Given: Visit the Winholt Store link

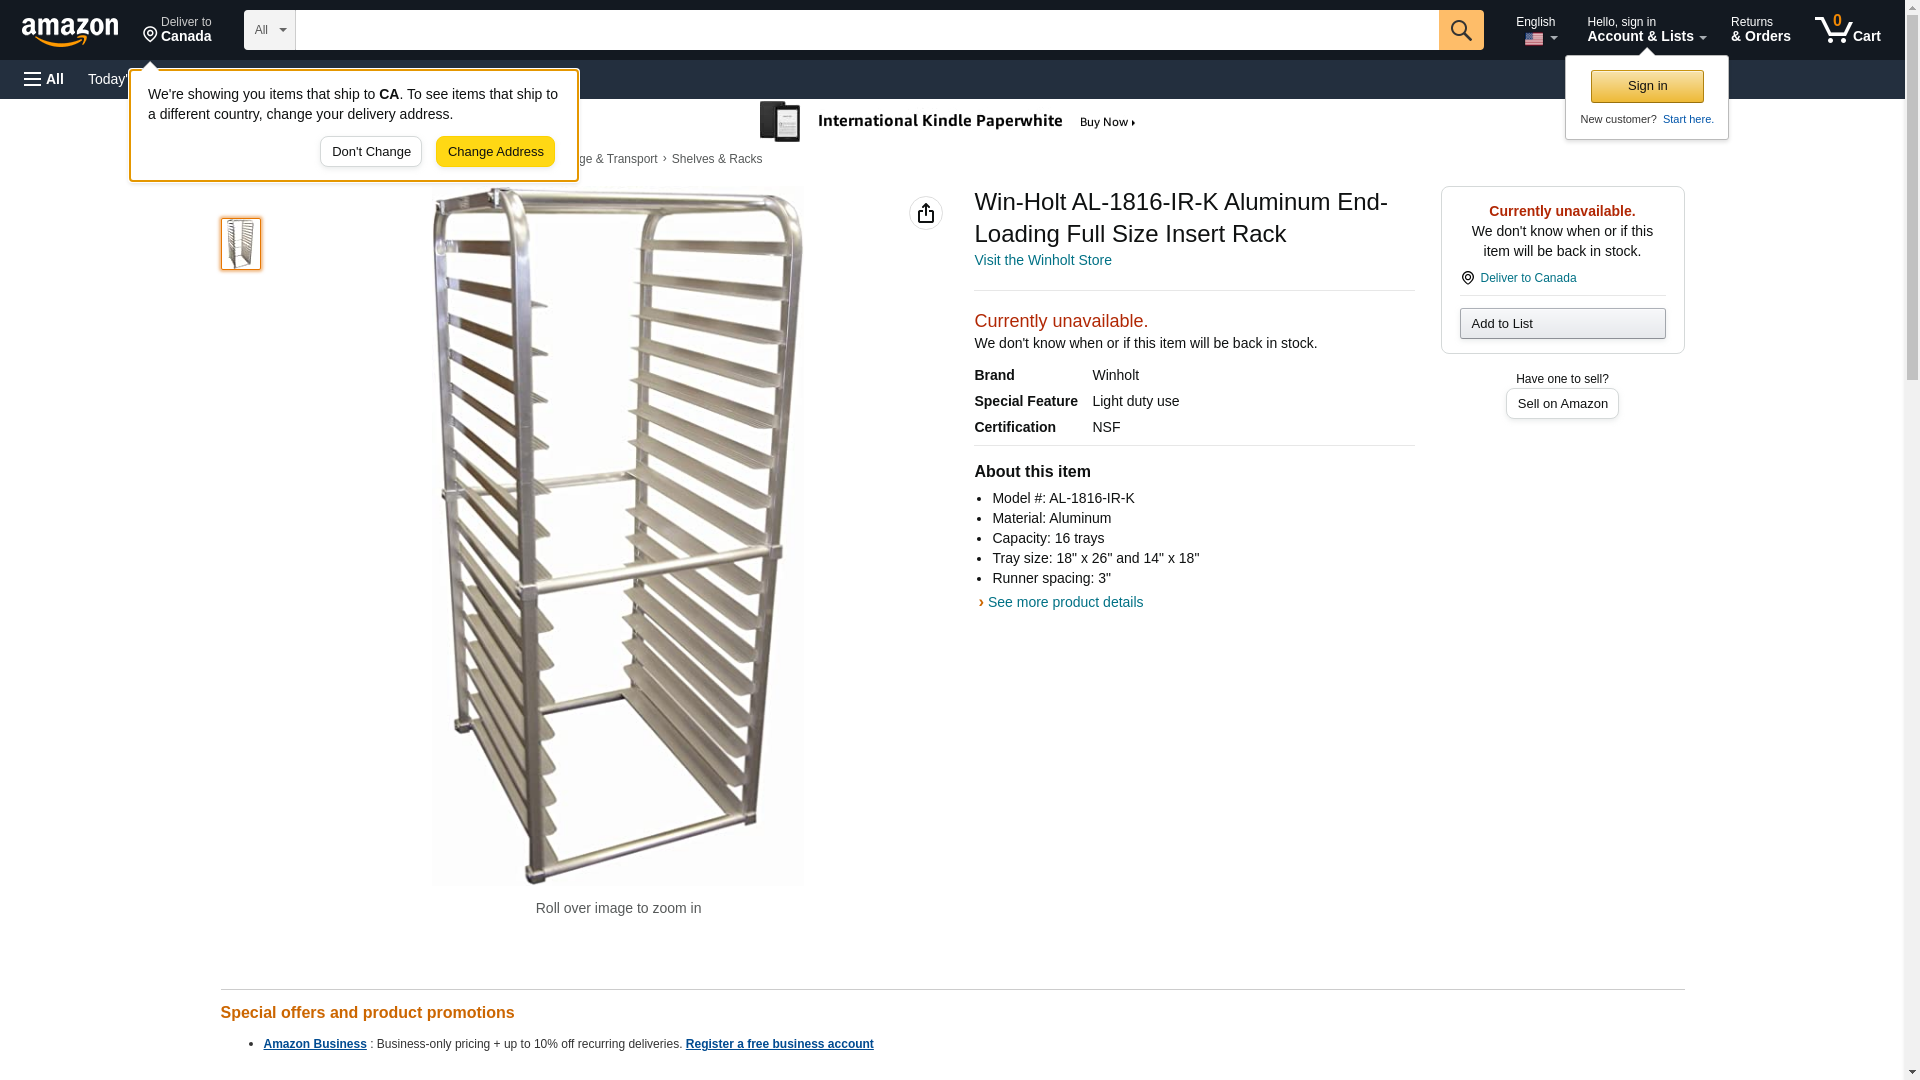Looking at the screenshot, I should click(1042, 260).
